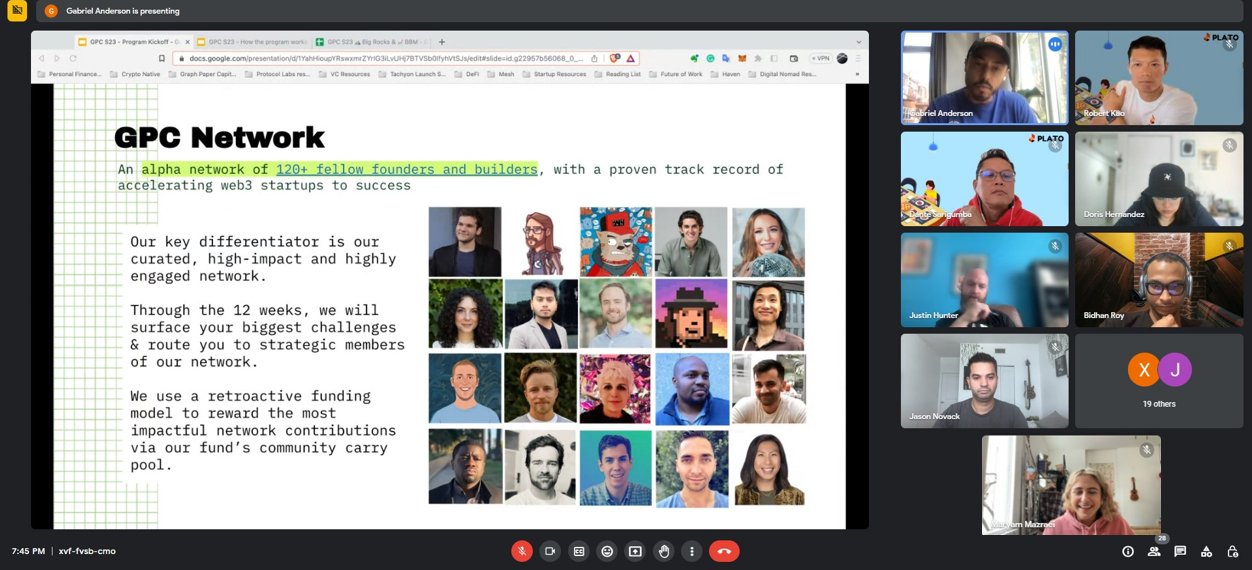Viewport: 1252px width, 570px height.
Task: Open Brave Rewards triangle icon
Action: coord(631,58)
